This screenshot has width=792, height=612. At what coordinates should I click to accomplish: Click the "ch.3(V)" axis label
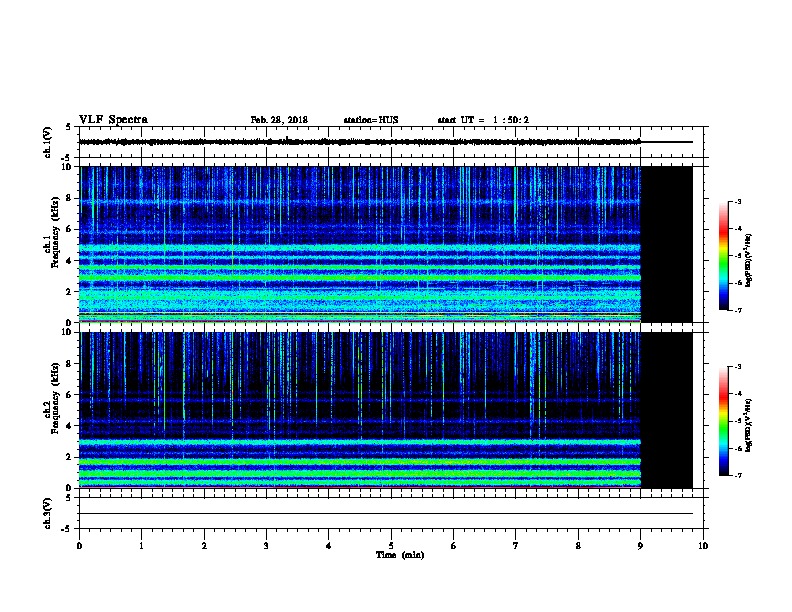click(48, 514)
